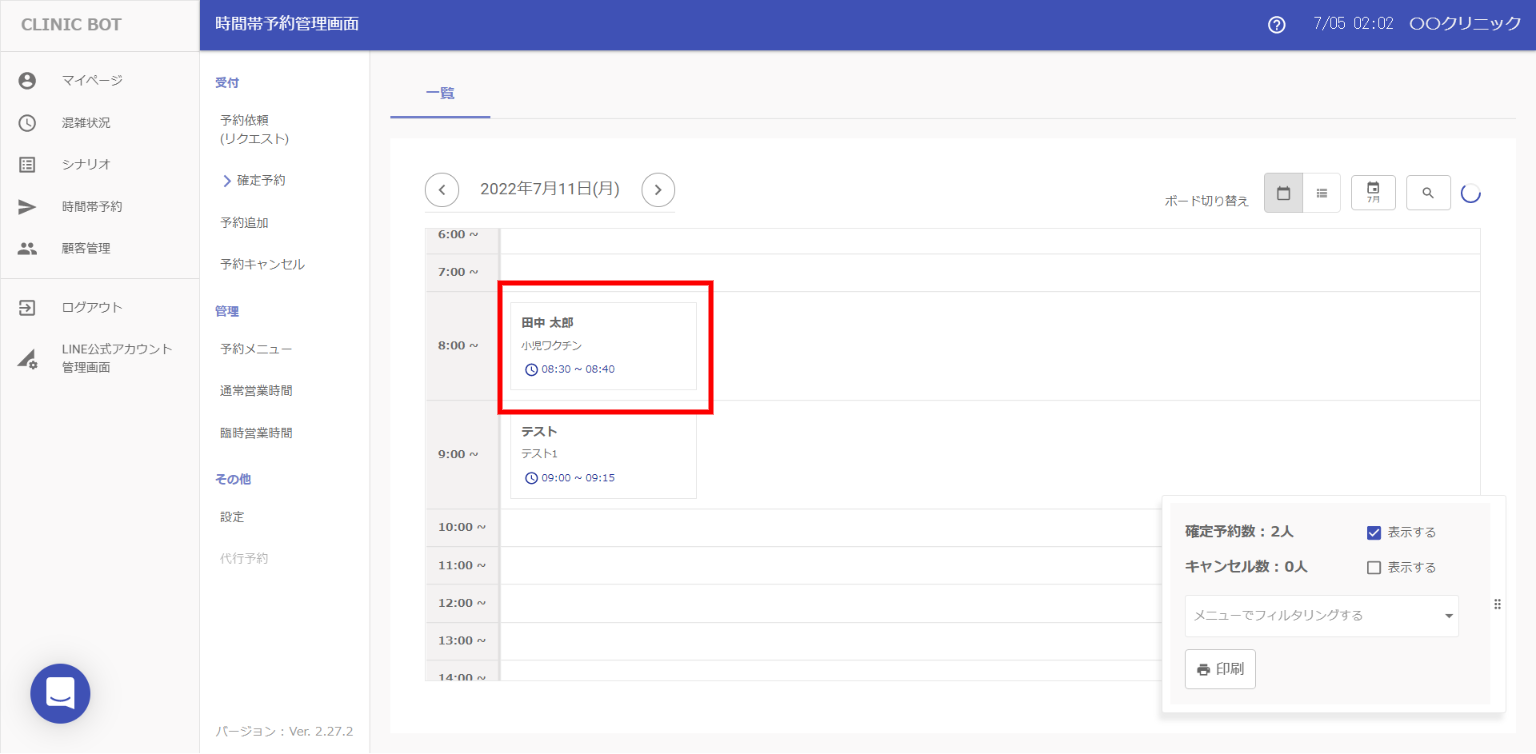Switch to calendar board view icon
This screenshot has height=754, width=1536.
tap(1283, 193)
